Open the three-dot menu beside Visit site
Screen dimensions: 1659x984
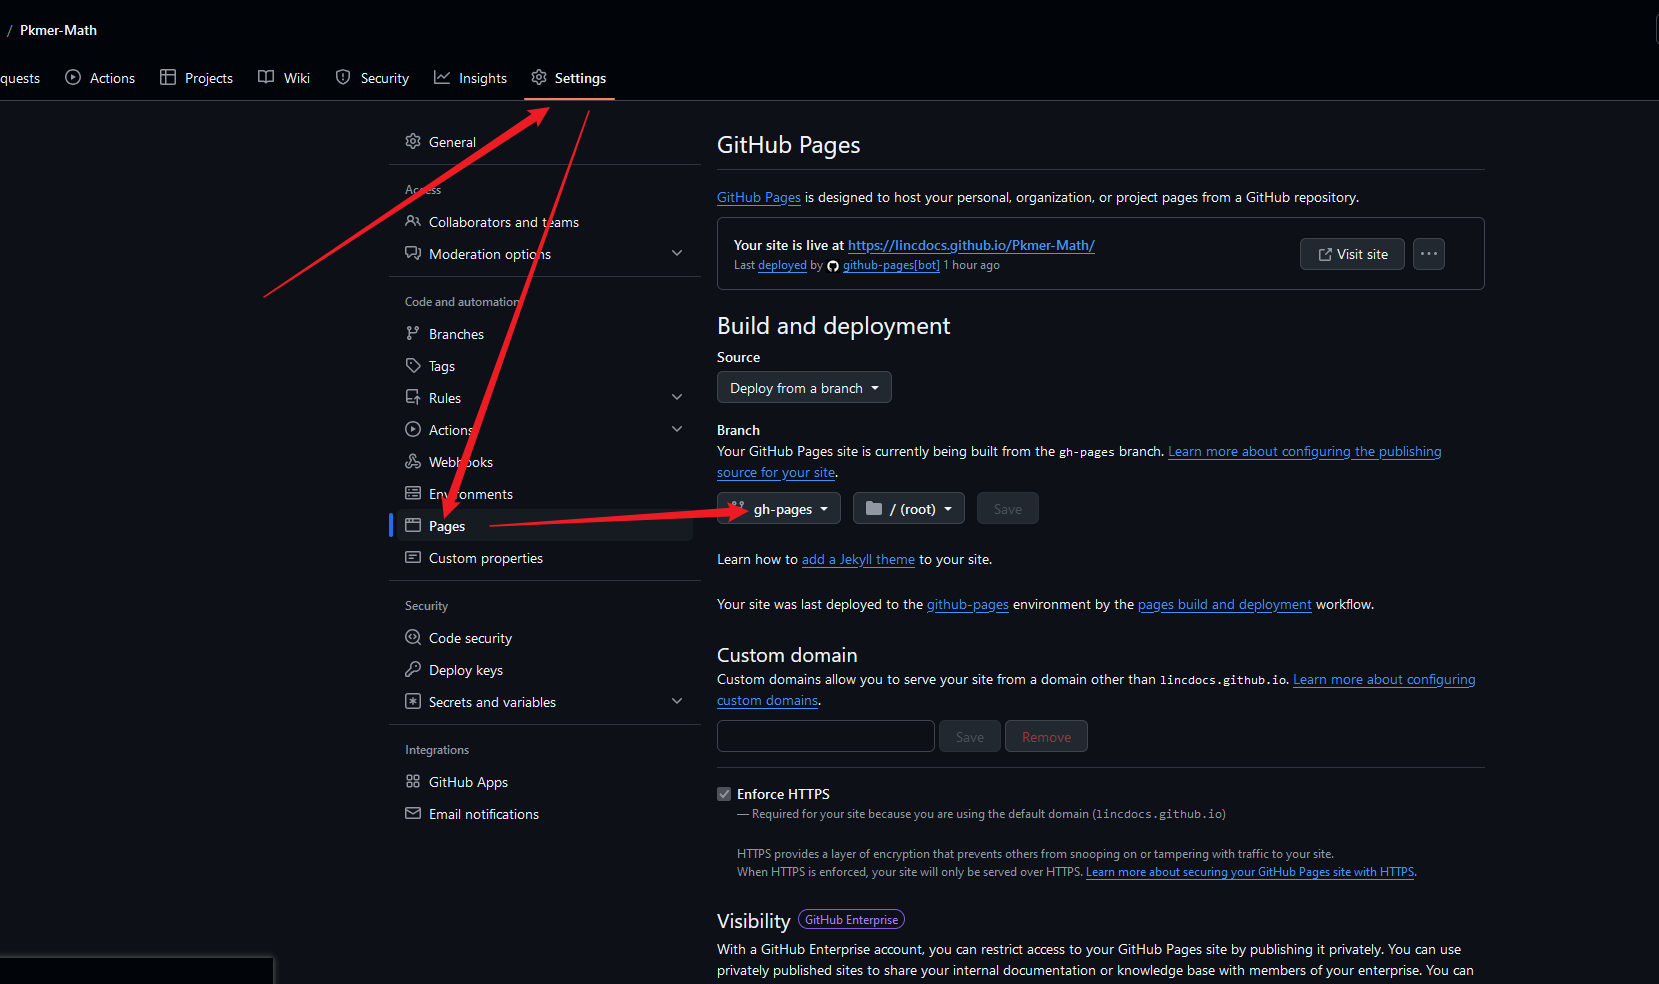click(1429, 254)
